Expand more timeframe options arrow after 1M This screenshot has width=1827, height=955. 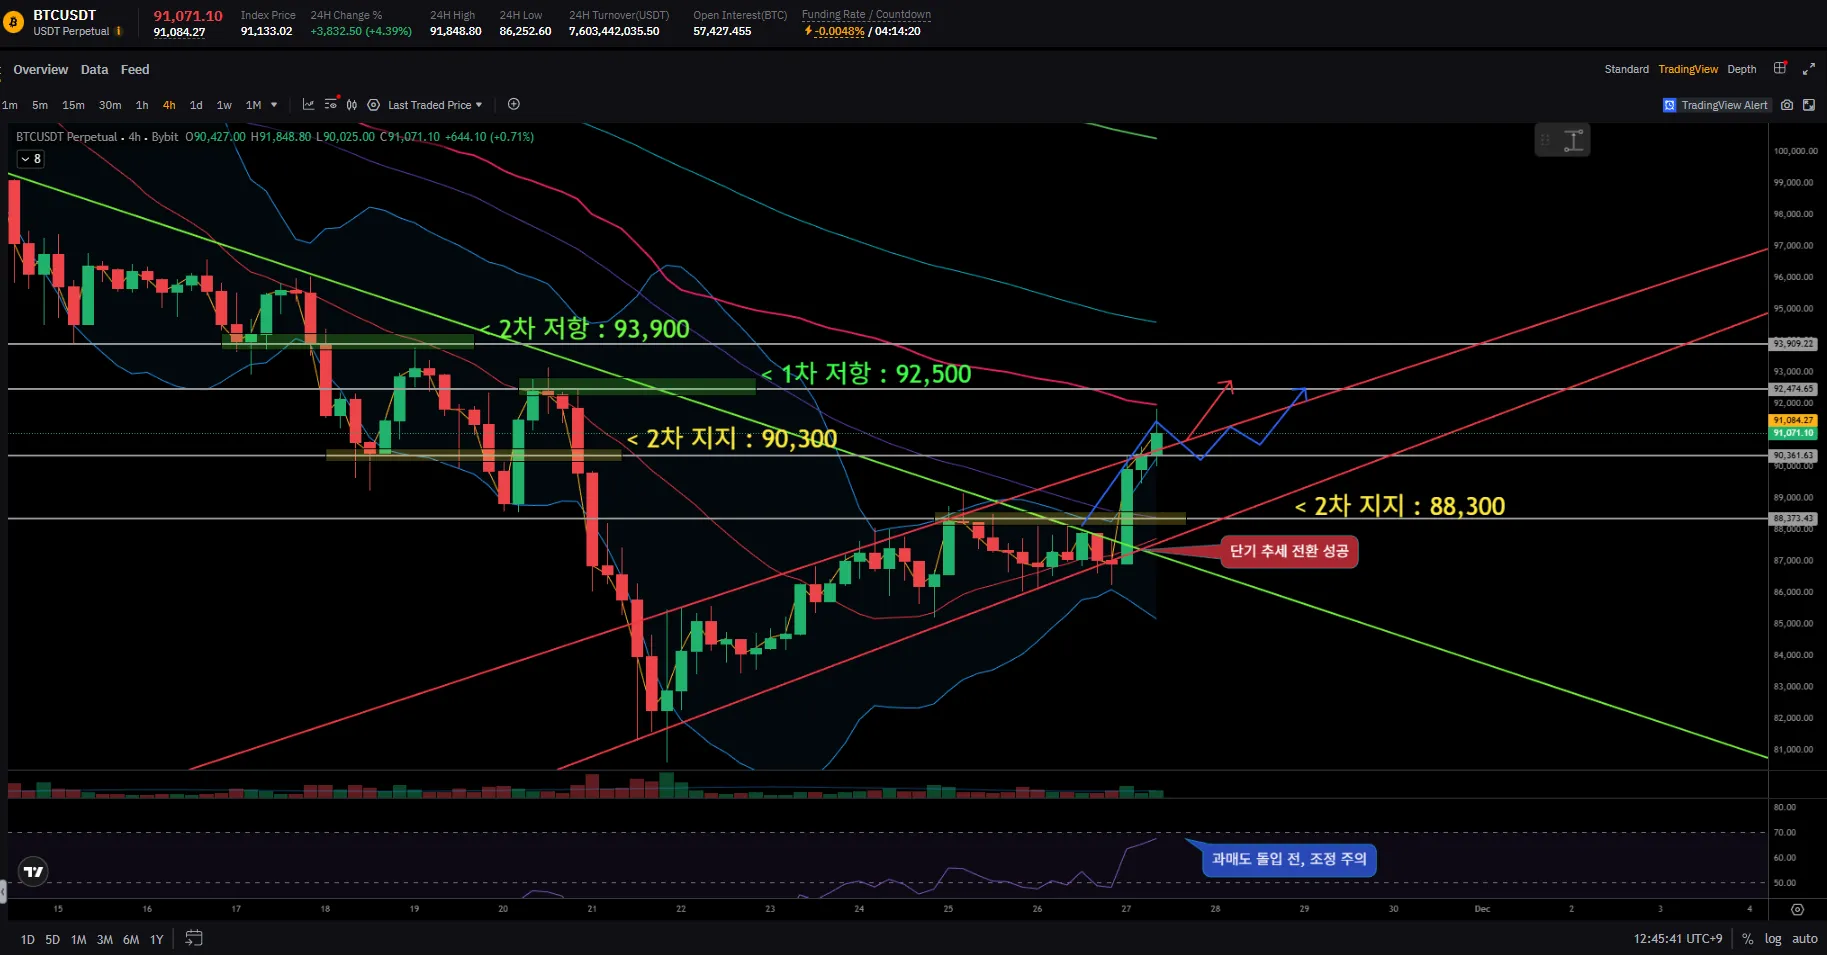(274, 105)
